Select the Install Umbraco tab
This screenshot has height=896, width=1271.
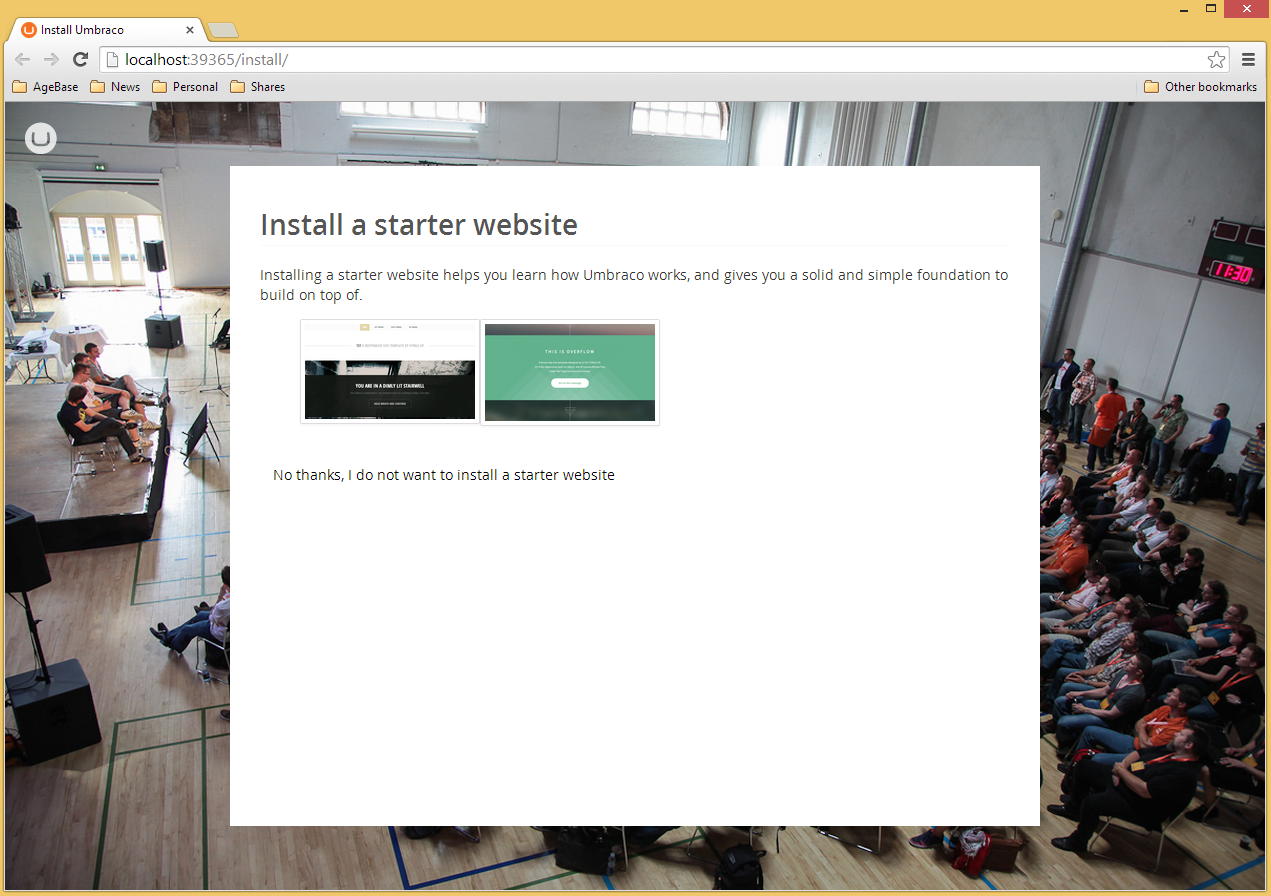pyautogui.click(x=108, y=30)
